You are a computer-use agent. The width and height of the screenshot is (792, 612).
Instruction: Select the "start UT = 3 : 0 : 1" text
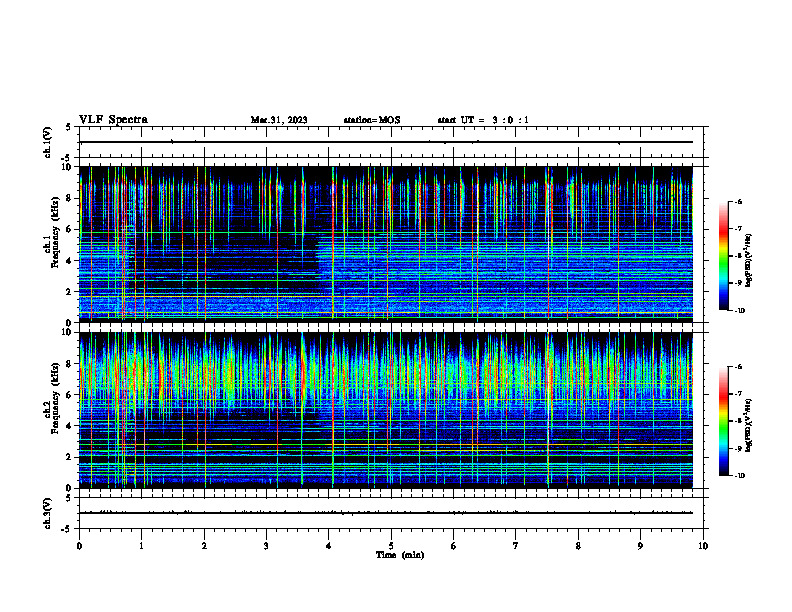click(x=483, y=120)
